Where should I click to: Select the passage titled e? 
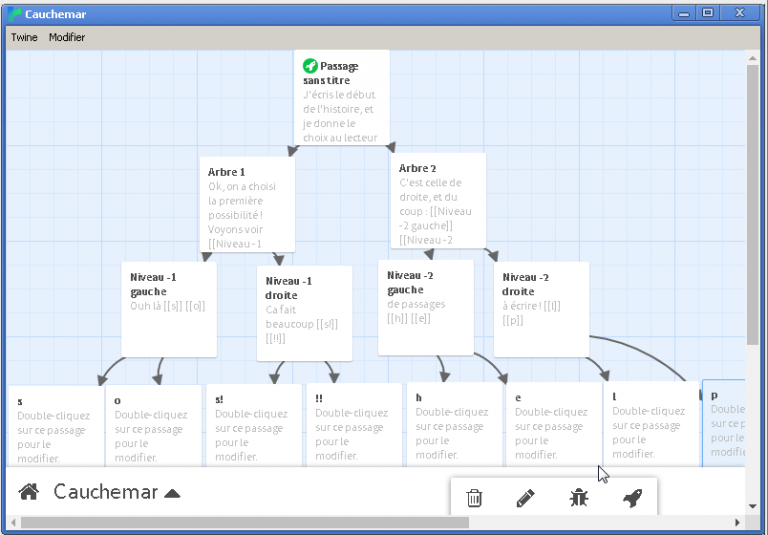[x=554, y=424]
